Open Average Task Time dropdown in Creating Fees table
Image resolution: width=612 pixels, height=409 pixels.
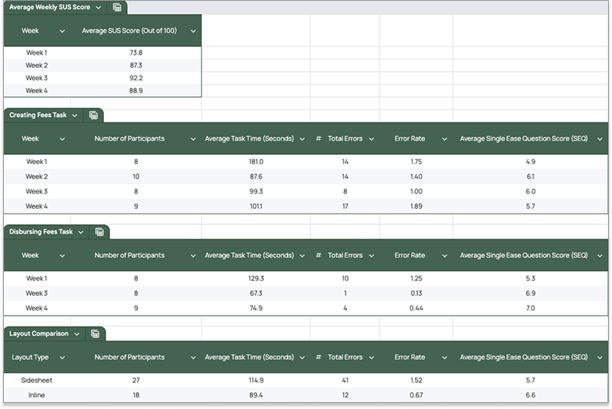click(302, 139)
